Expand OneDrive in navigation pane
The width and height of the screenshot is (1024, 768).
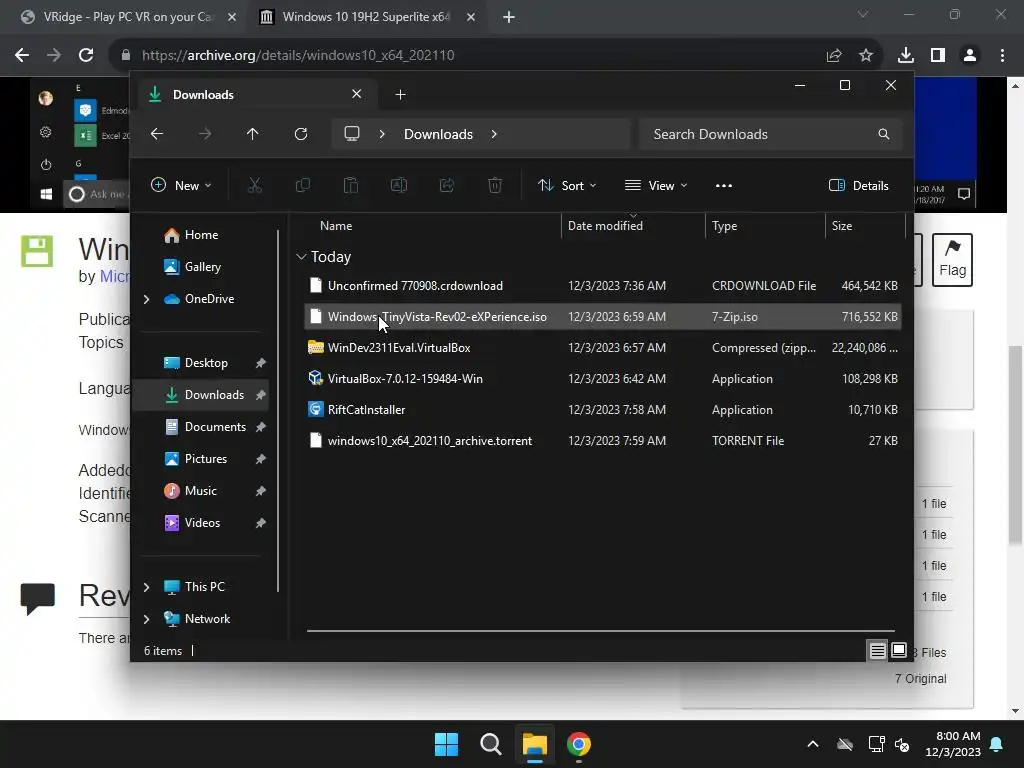point(146,299)
